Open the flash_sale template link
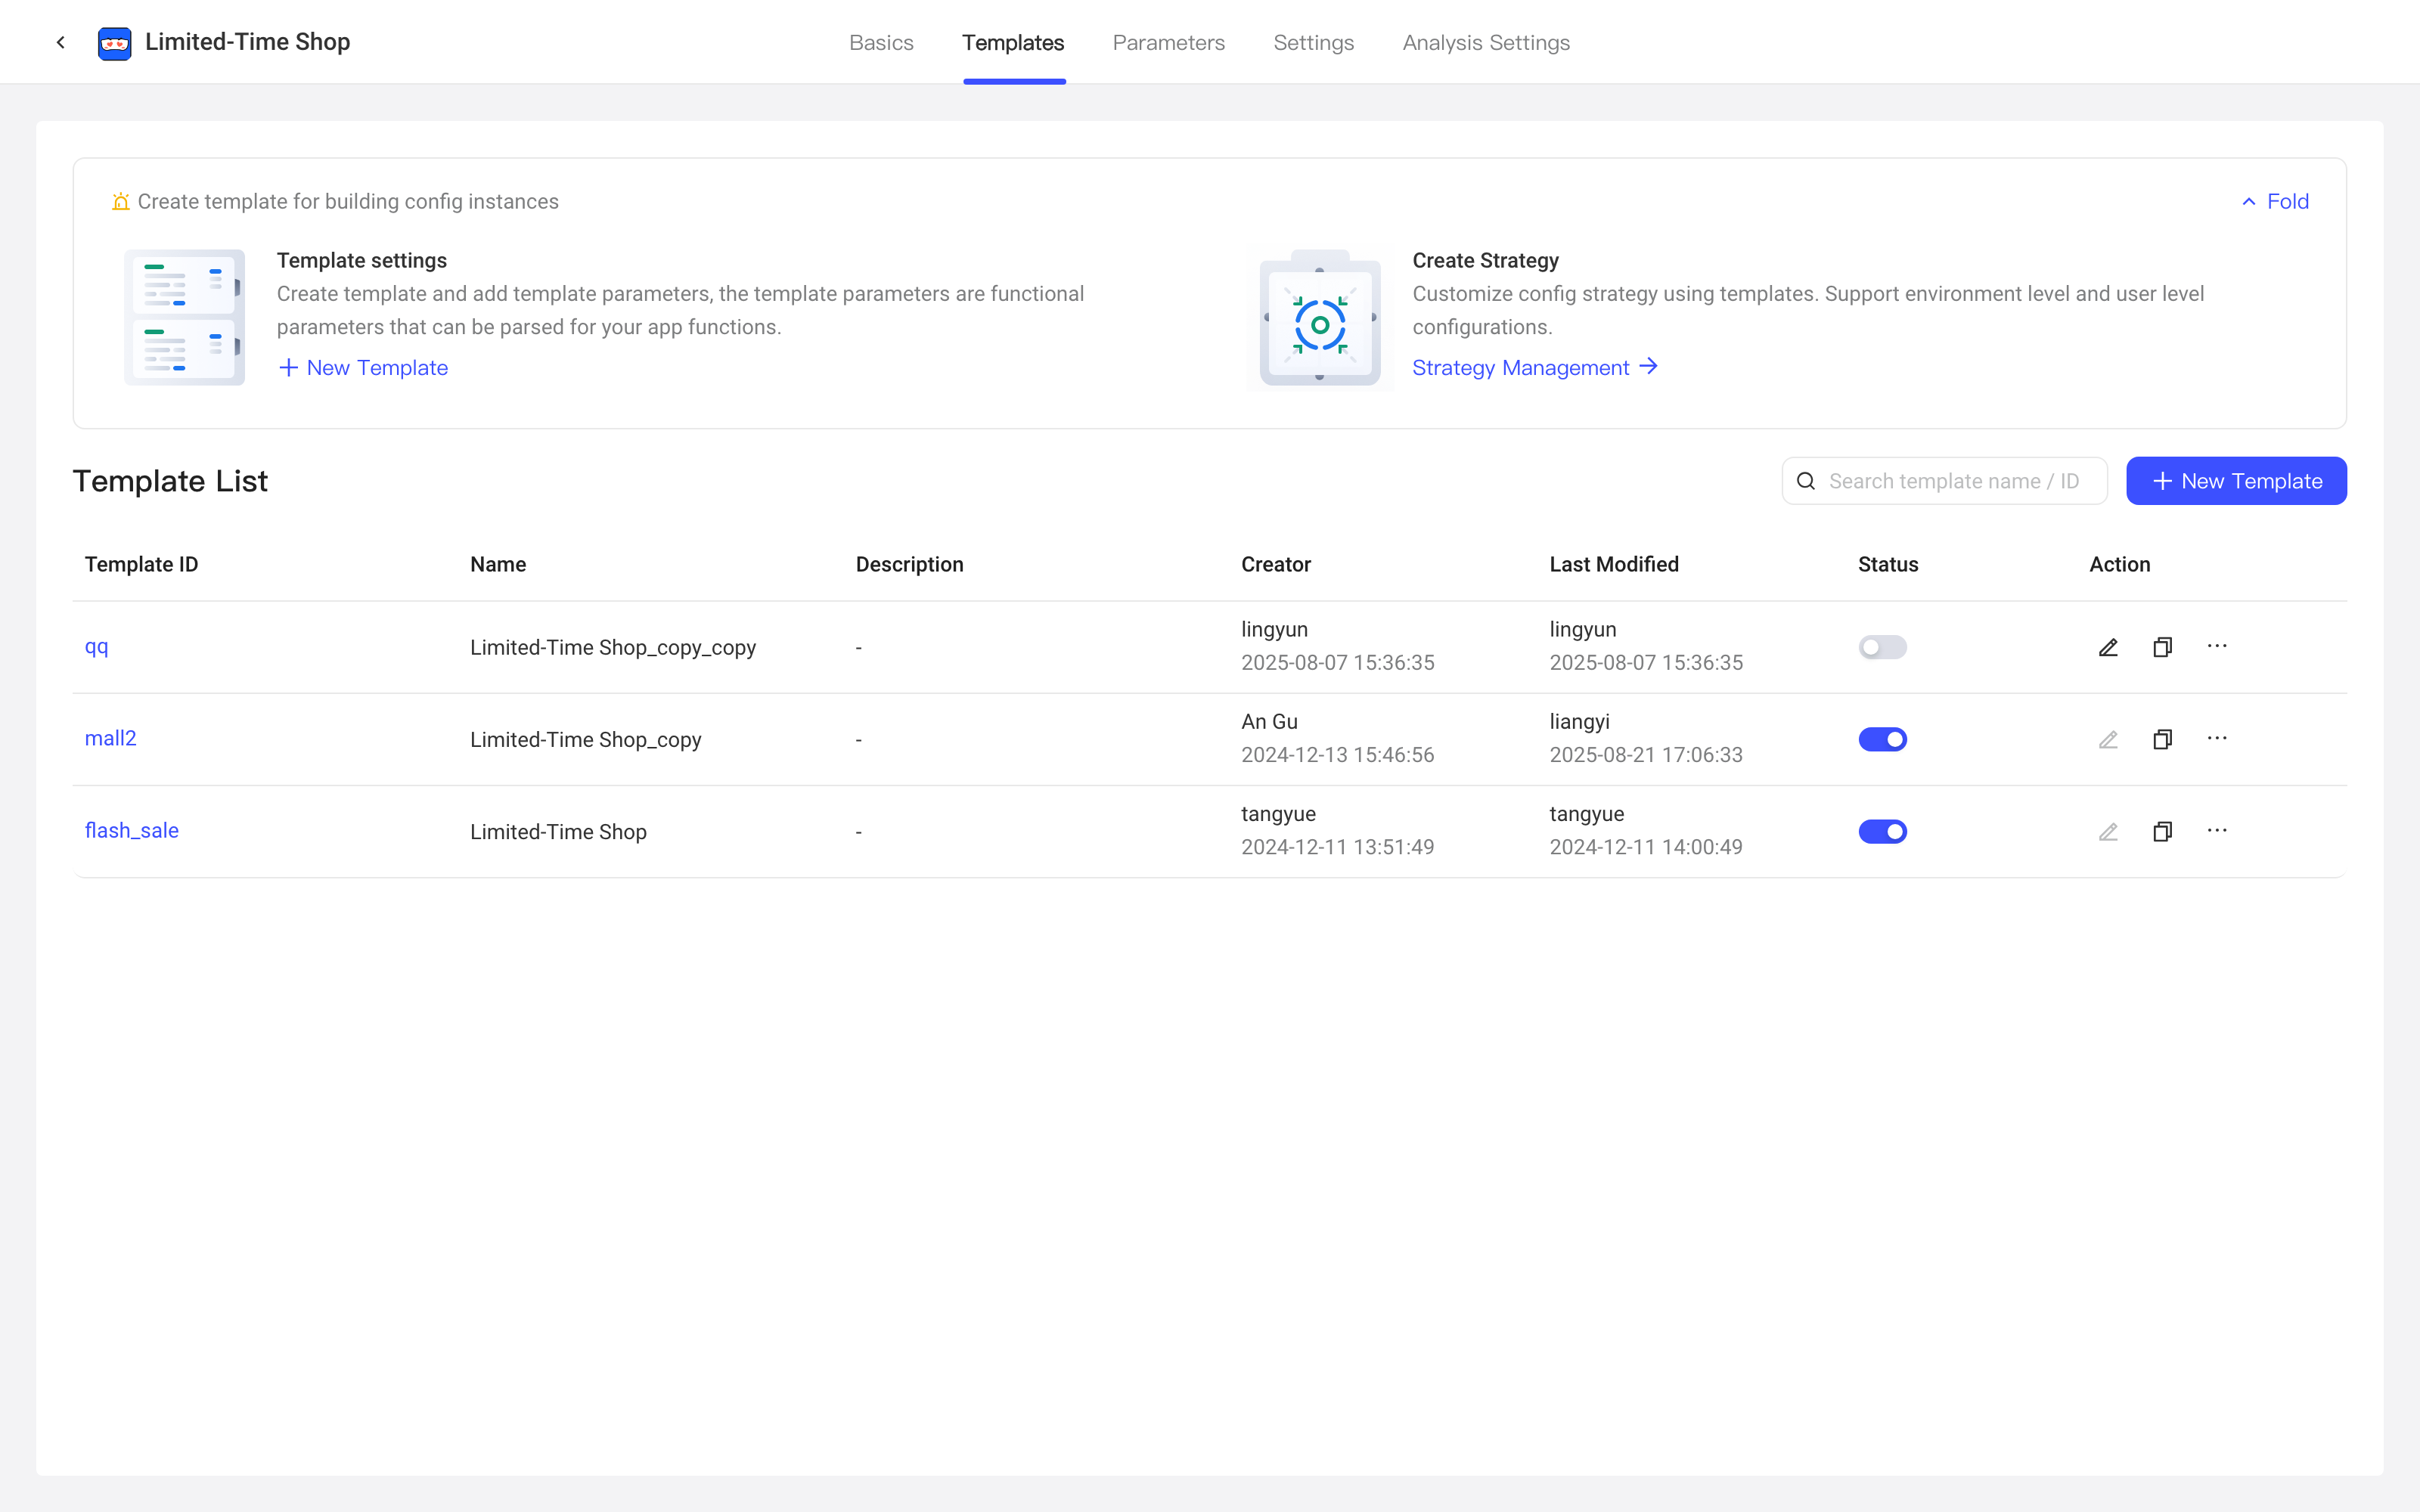Screen dimensions: 2420x1512 (132, 830)
